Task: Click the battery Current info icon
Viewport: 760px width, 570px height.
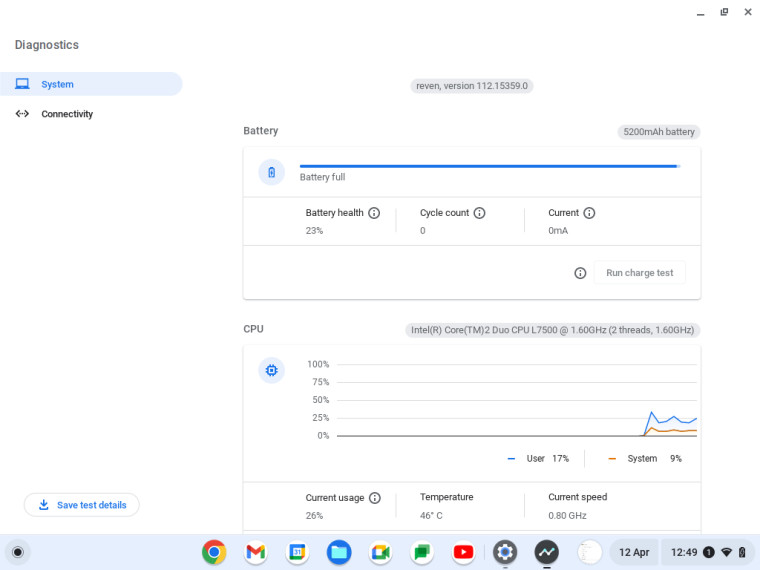Action: click(589, 213)
